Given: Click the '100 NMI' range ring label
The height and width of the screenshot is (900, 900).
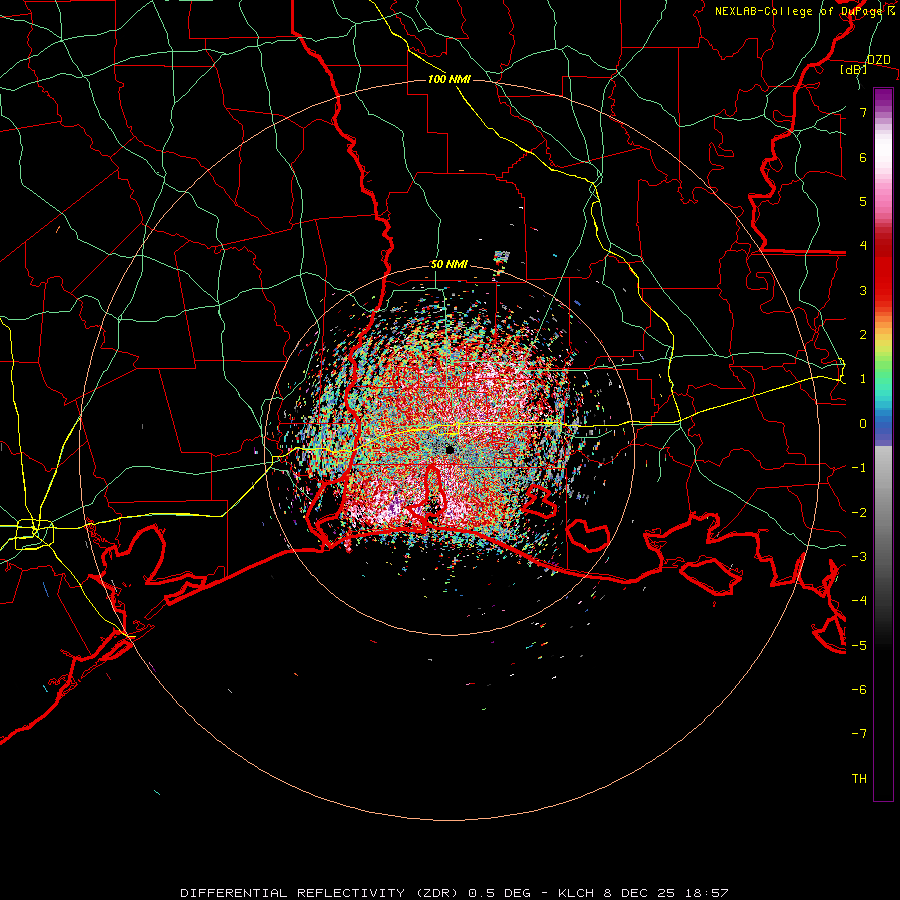Looking at the screenshot, I should [x=449, y=79].
